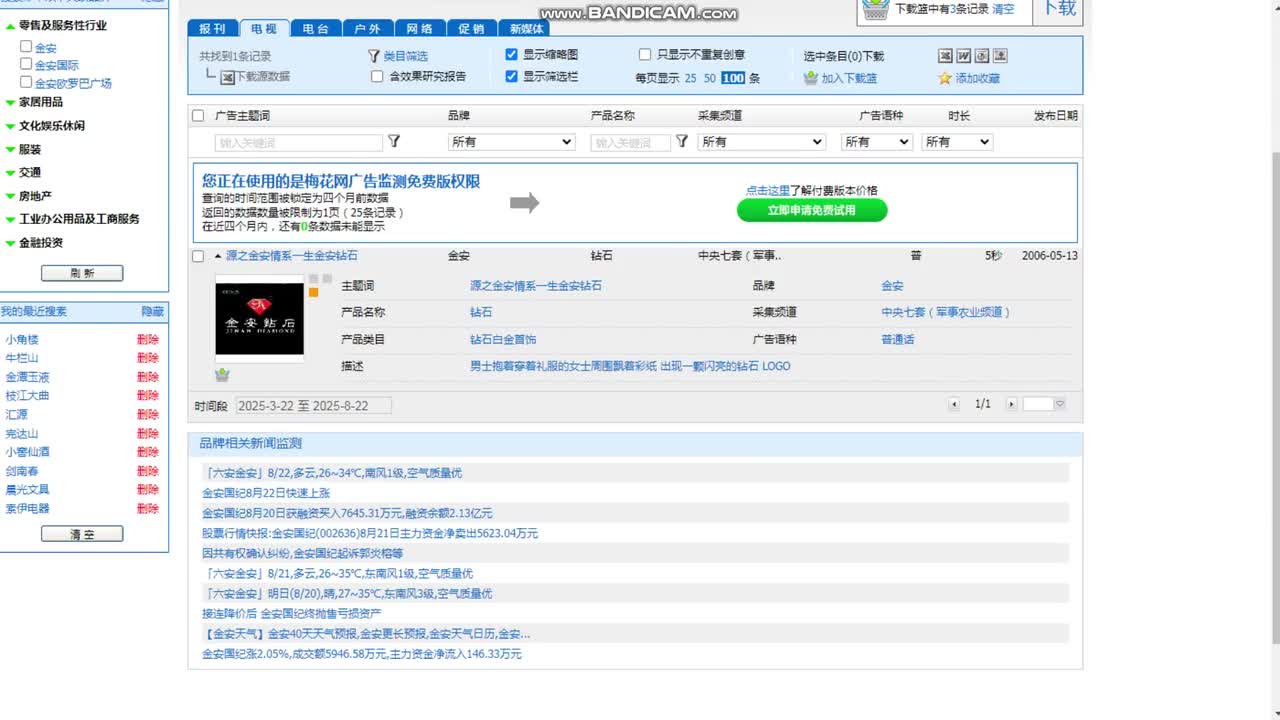Delete the 小角楼 recent search
Image resolution: width=1280 pixels, height=720 pixels.
(148, 340)
